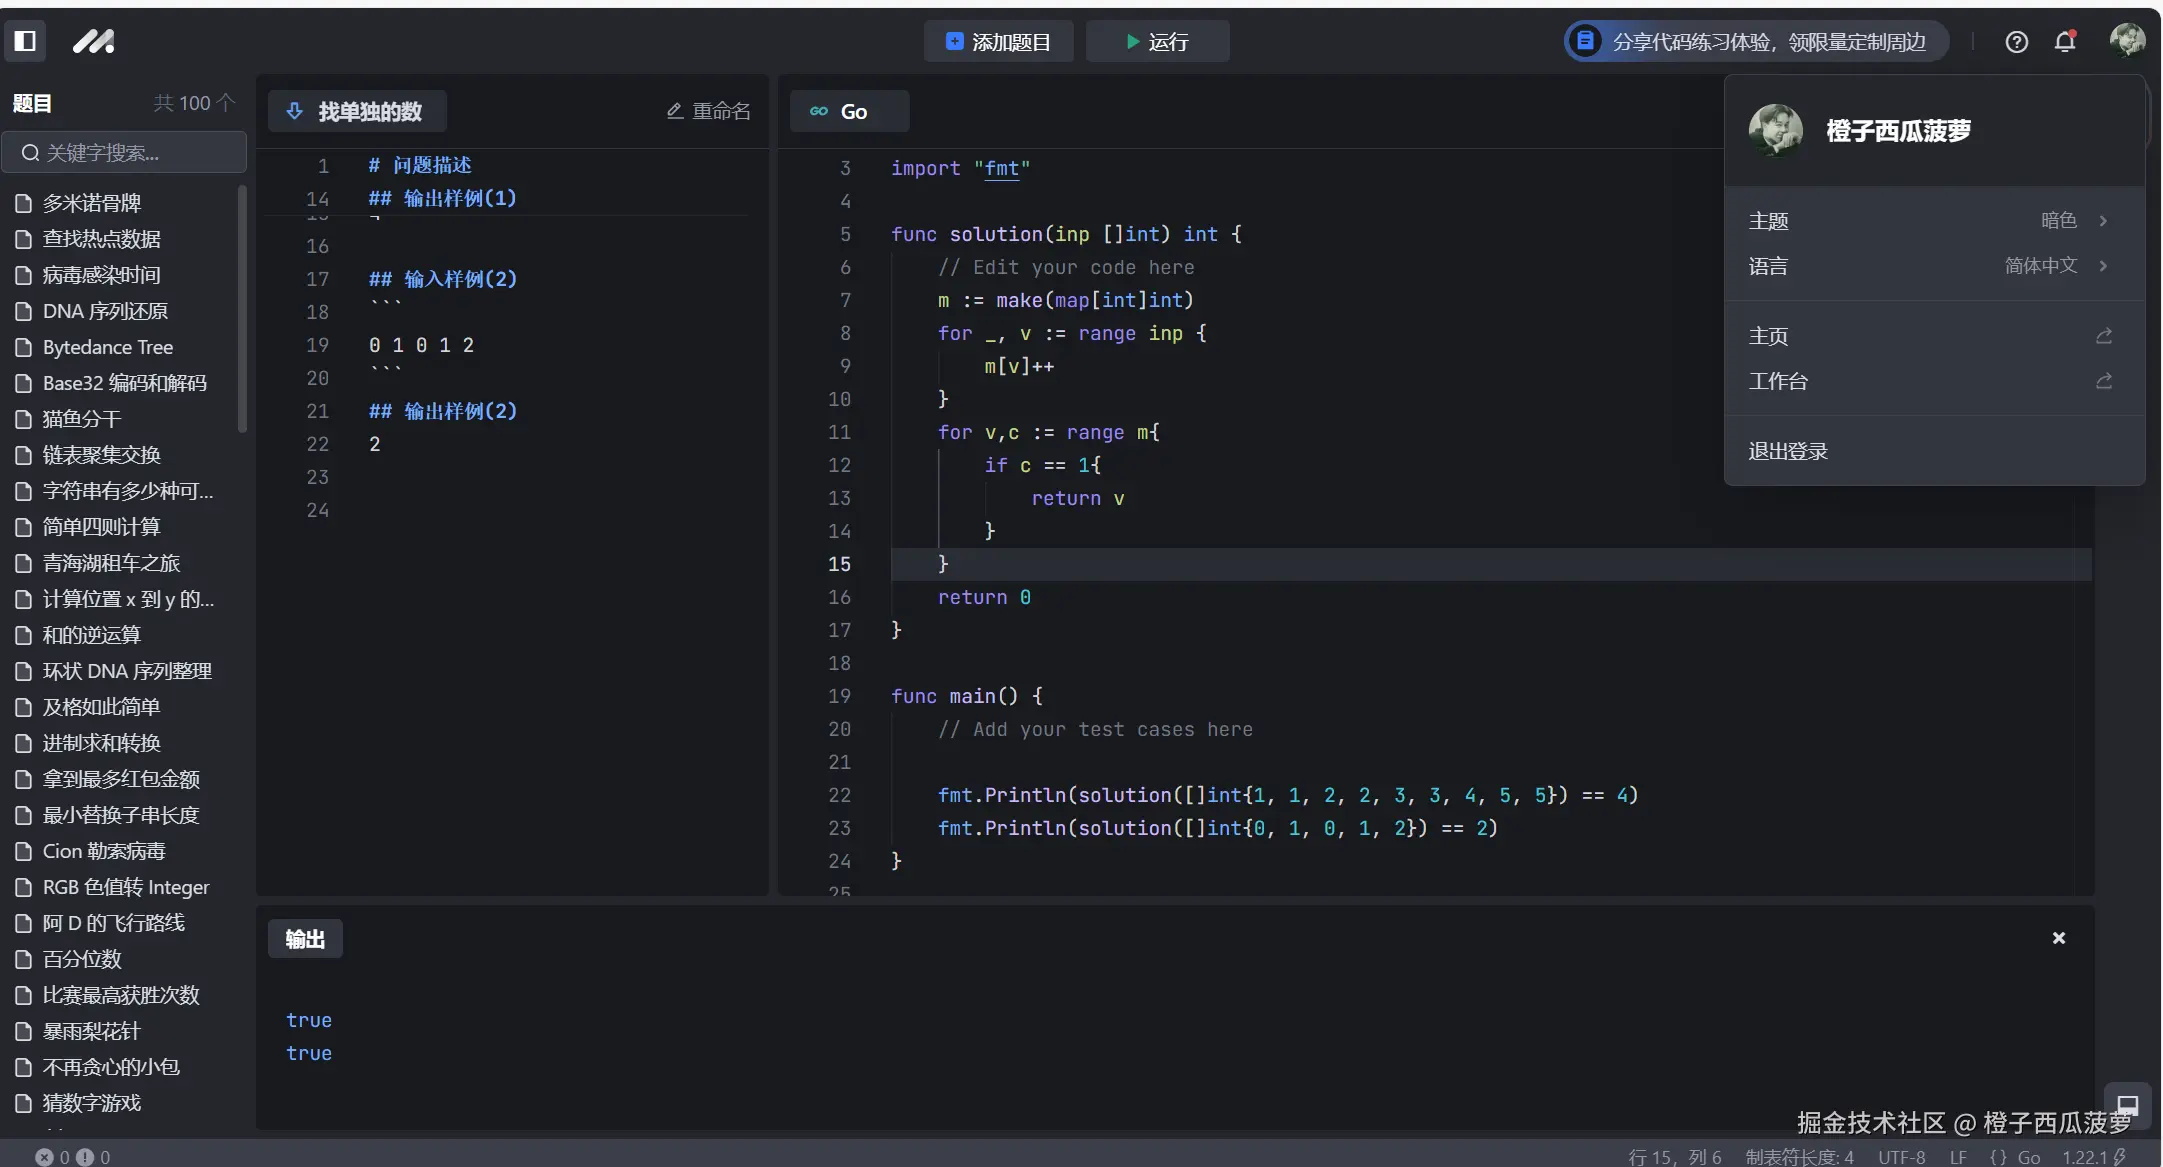Click external-link icon next to 工作台
Viewport: 2163px width, 1167px height.
tap(2104, 381)
